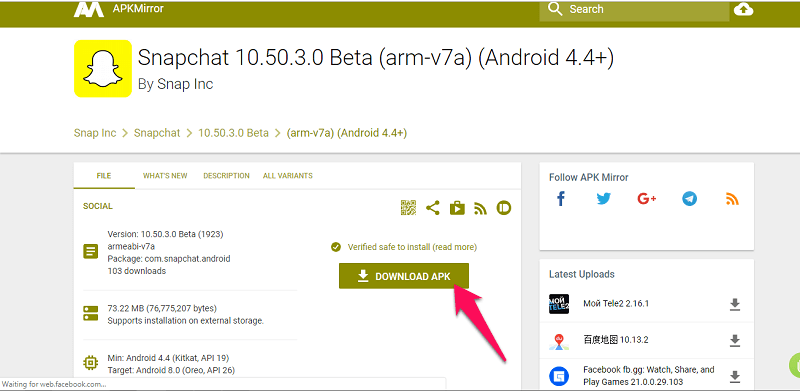Image resolution: width=800 pixels, height=391 pixels.
Task: Click the share icon
Action: point(433,208)
